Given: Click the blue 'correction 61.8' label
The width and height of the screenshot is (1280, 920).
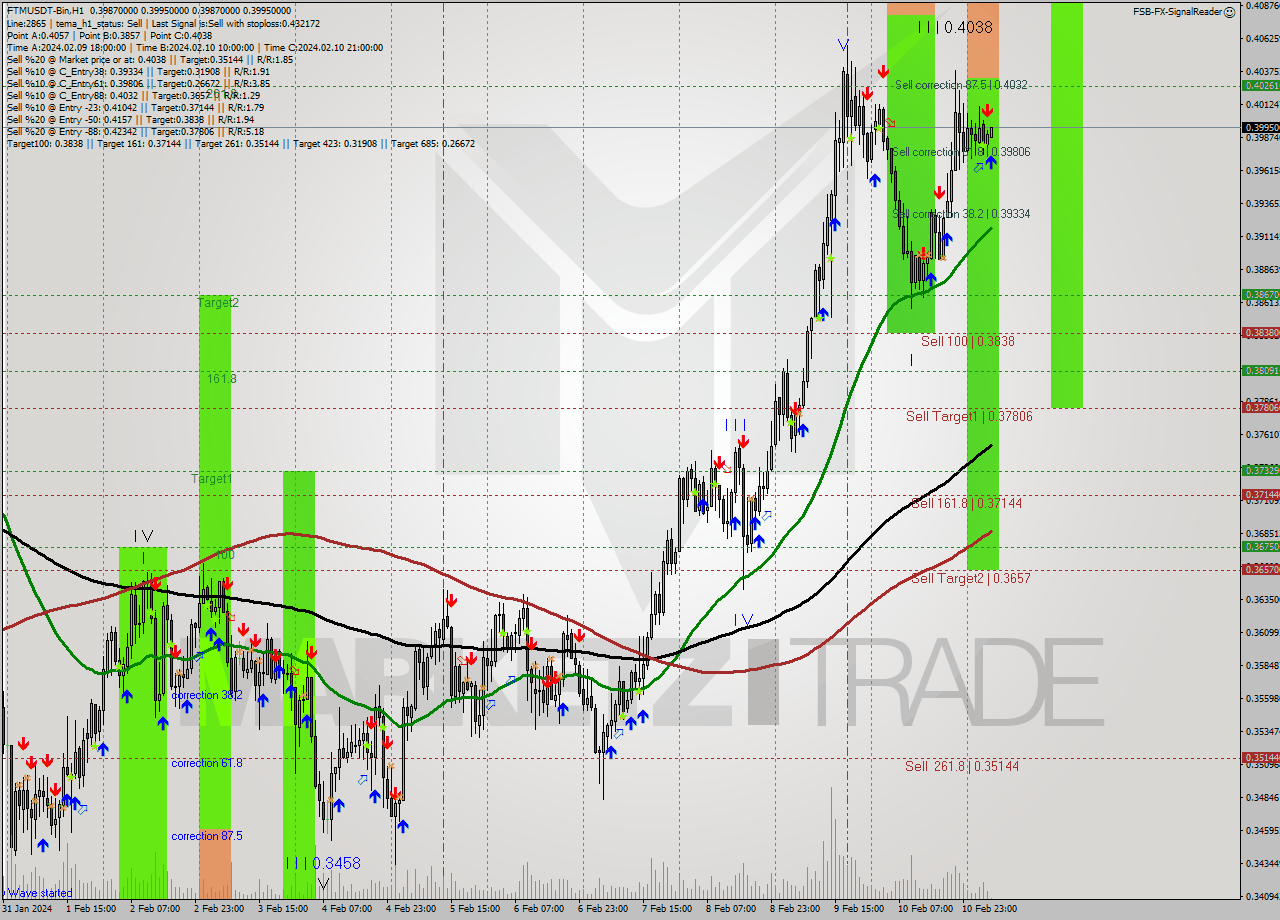Looking at the screenshot, I should [x=206, y=763].
